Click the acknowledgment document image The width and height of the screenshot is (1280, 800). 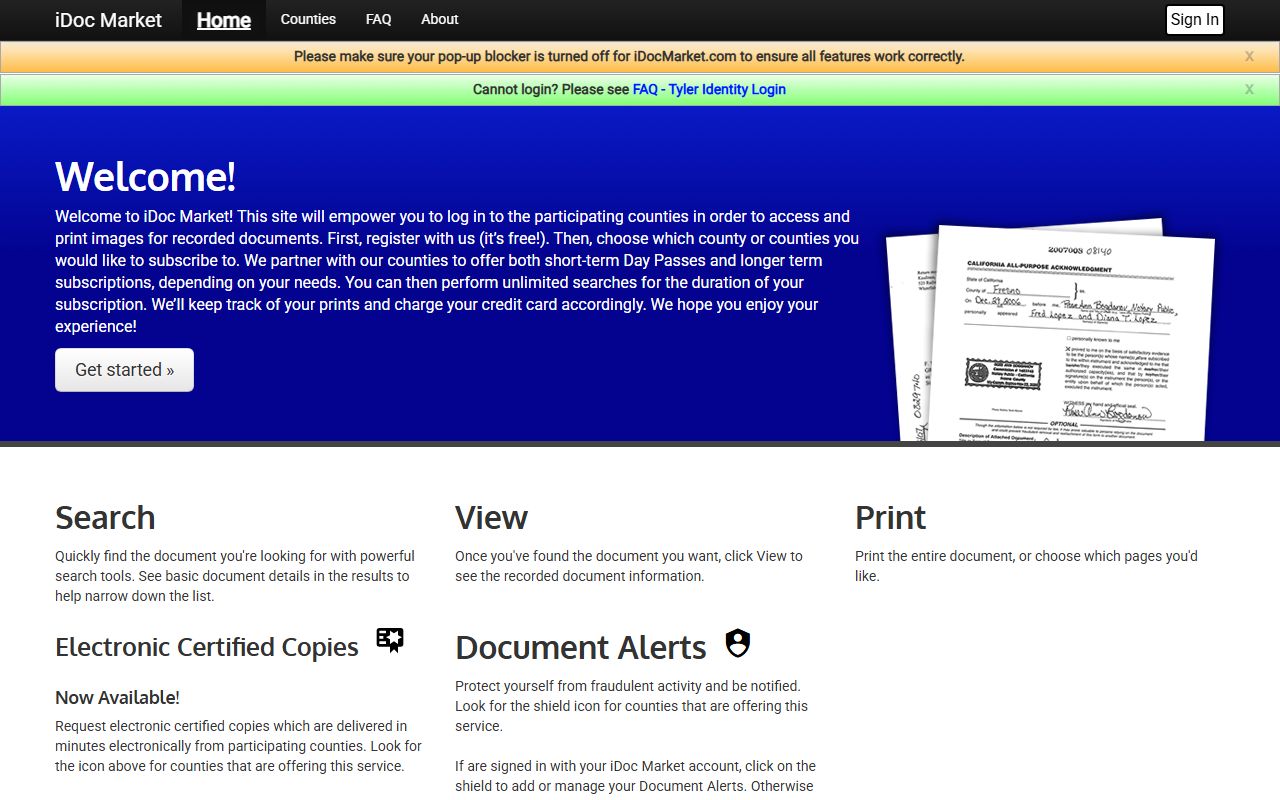pos(1050,332)
